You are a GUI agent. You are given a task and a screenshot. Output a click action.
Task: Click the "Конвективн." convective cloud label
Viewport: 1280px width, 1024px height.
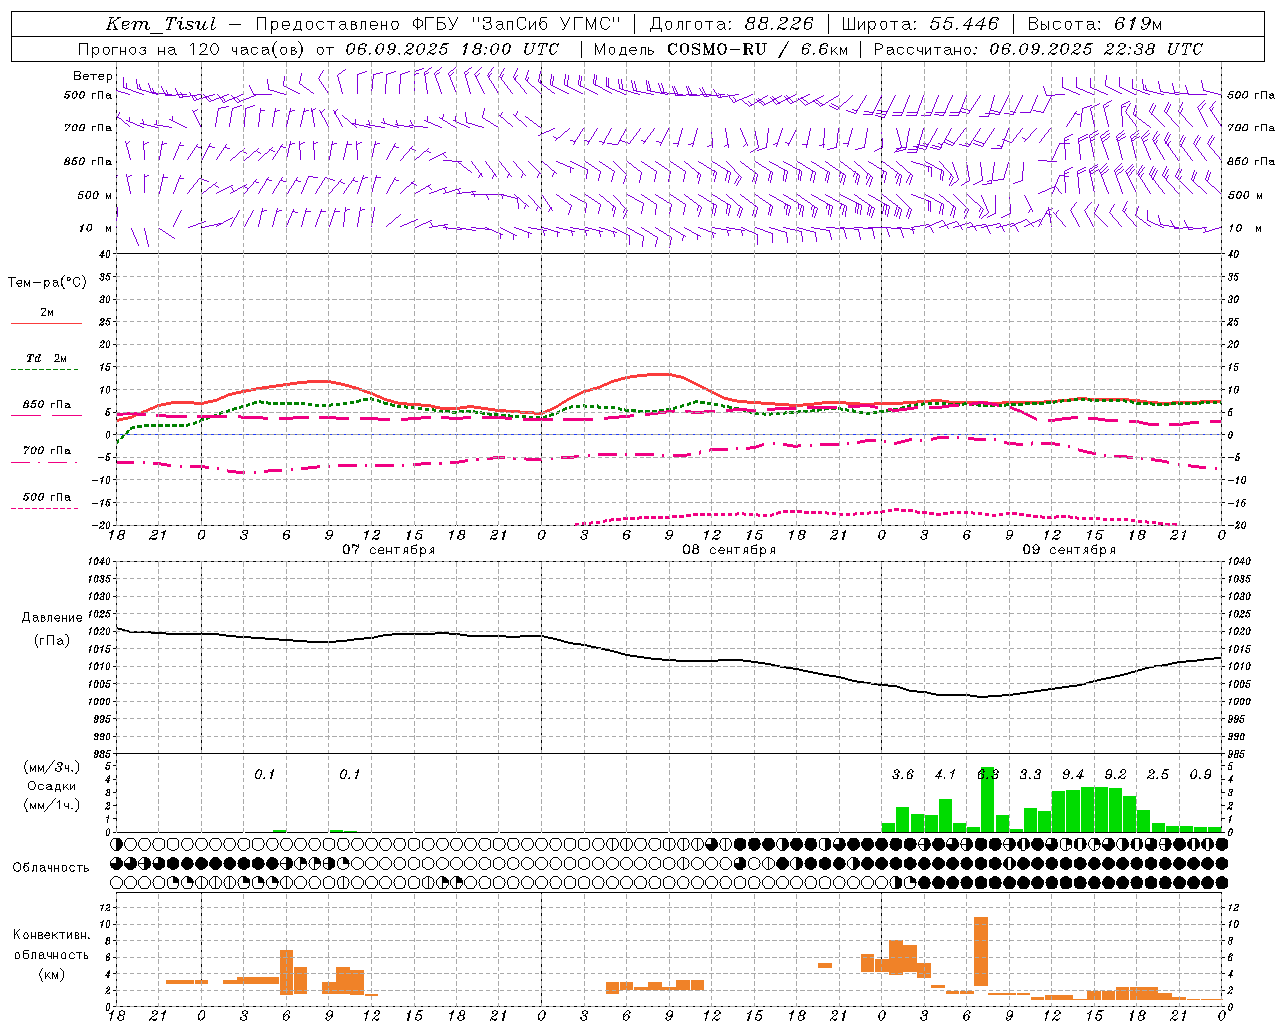[52, 934]
